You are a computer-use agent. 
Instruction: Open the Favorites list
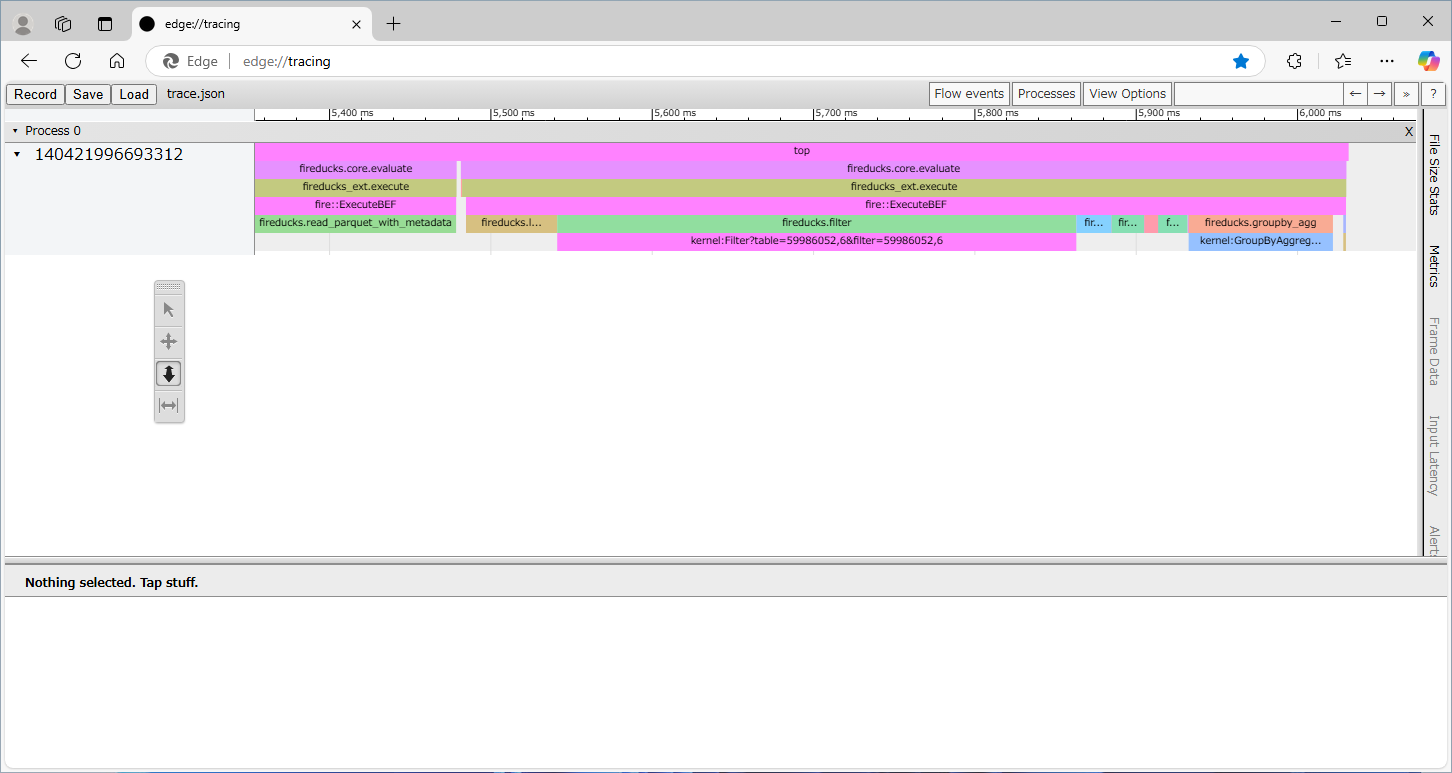click(1343, 61)
